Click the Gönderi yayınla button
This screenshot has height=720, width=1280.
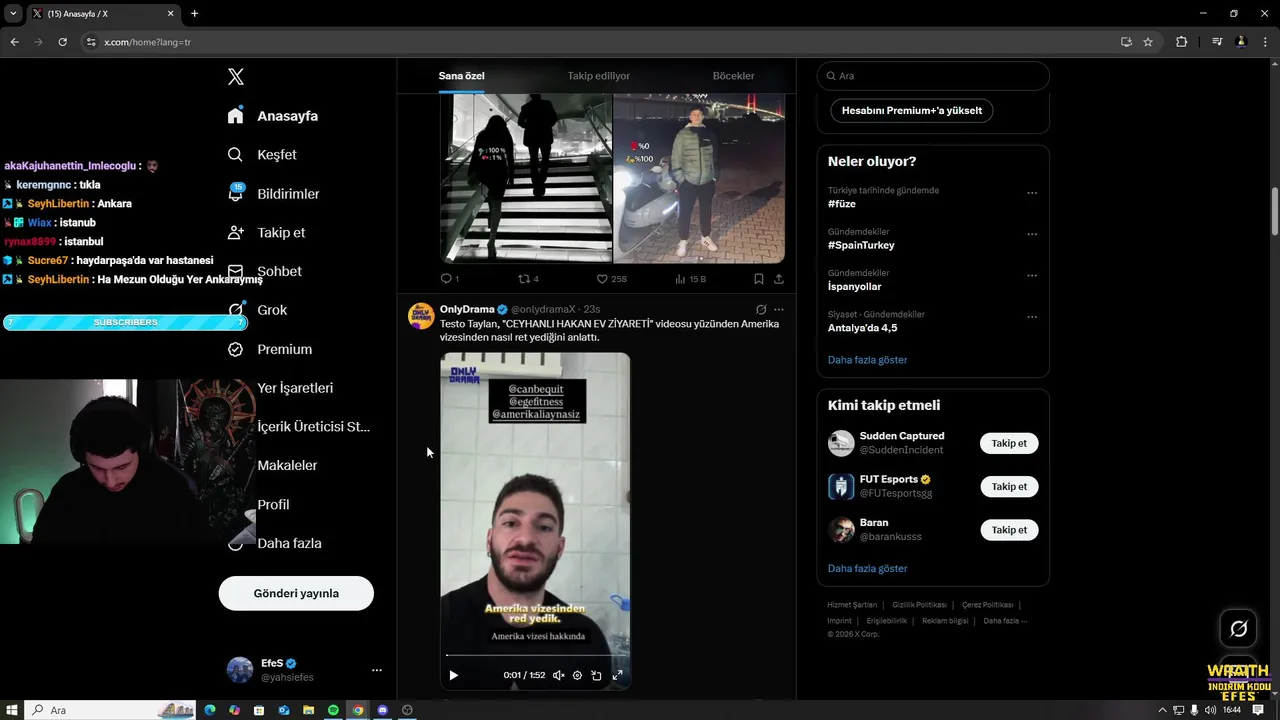pyautogui.click(x=296, y=593)
